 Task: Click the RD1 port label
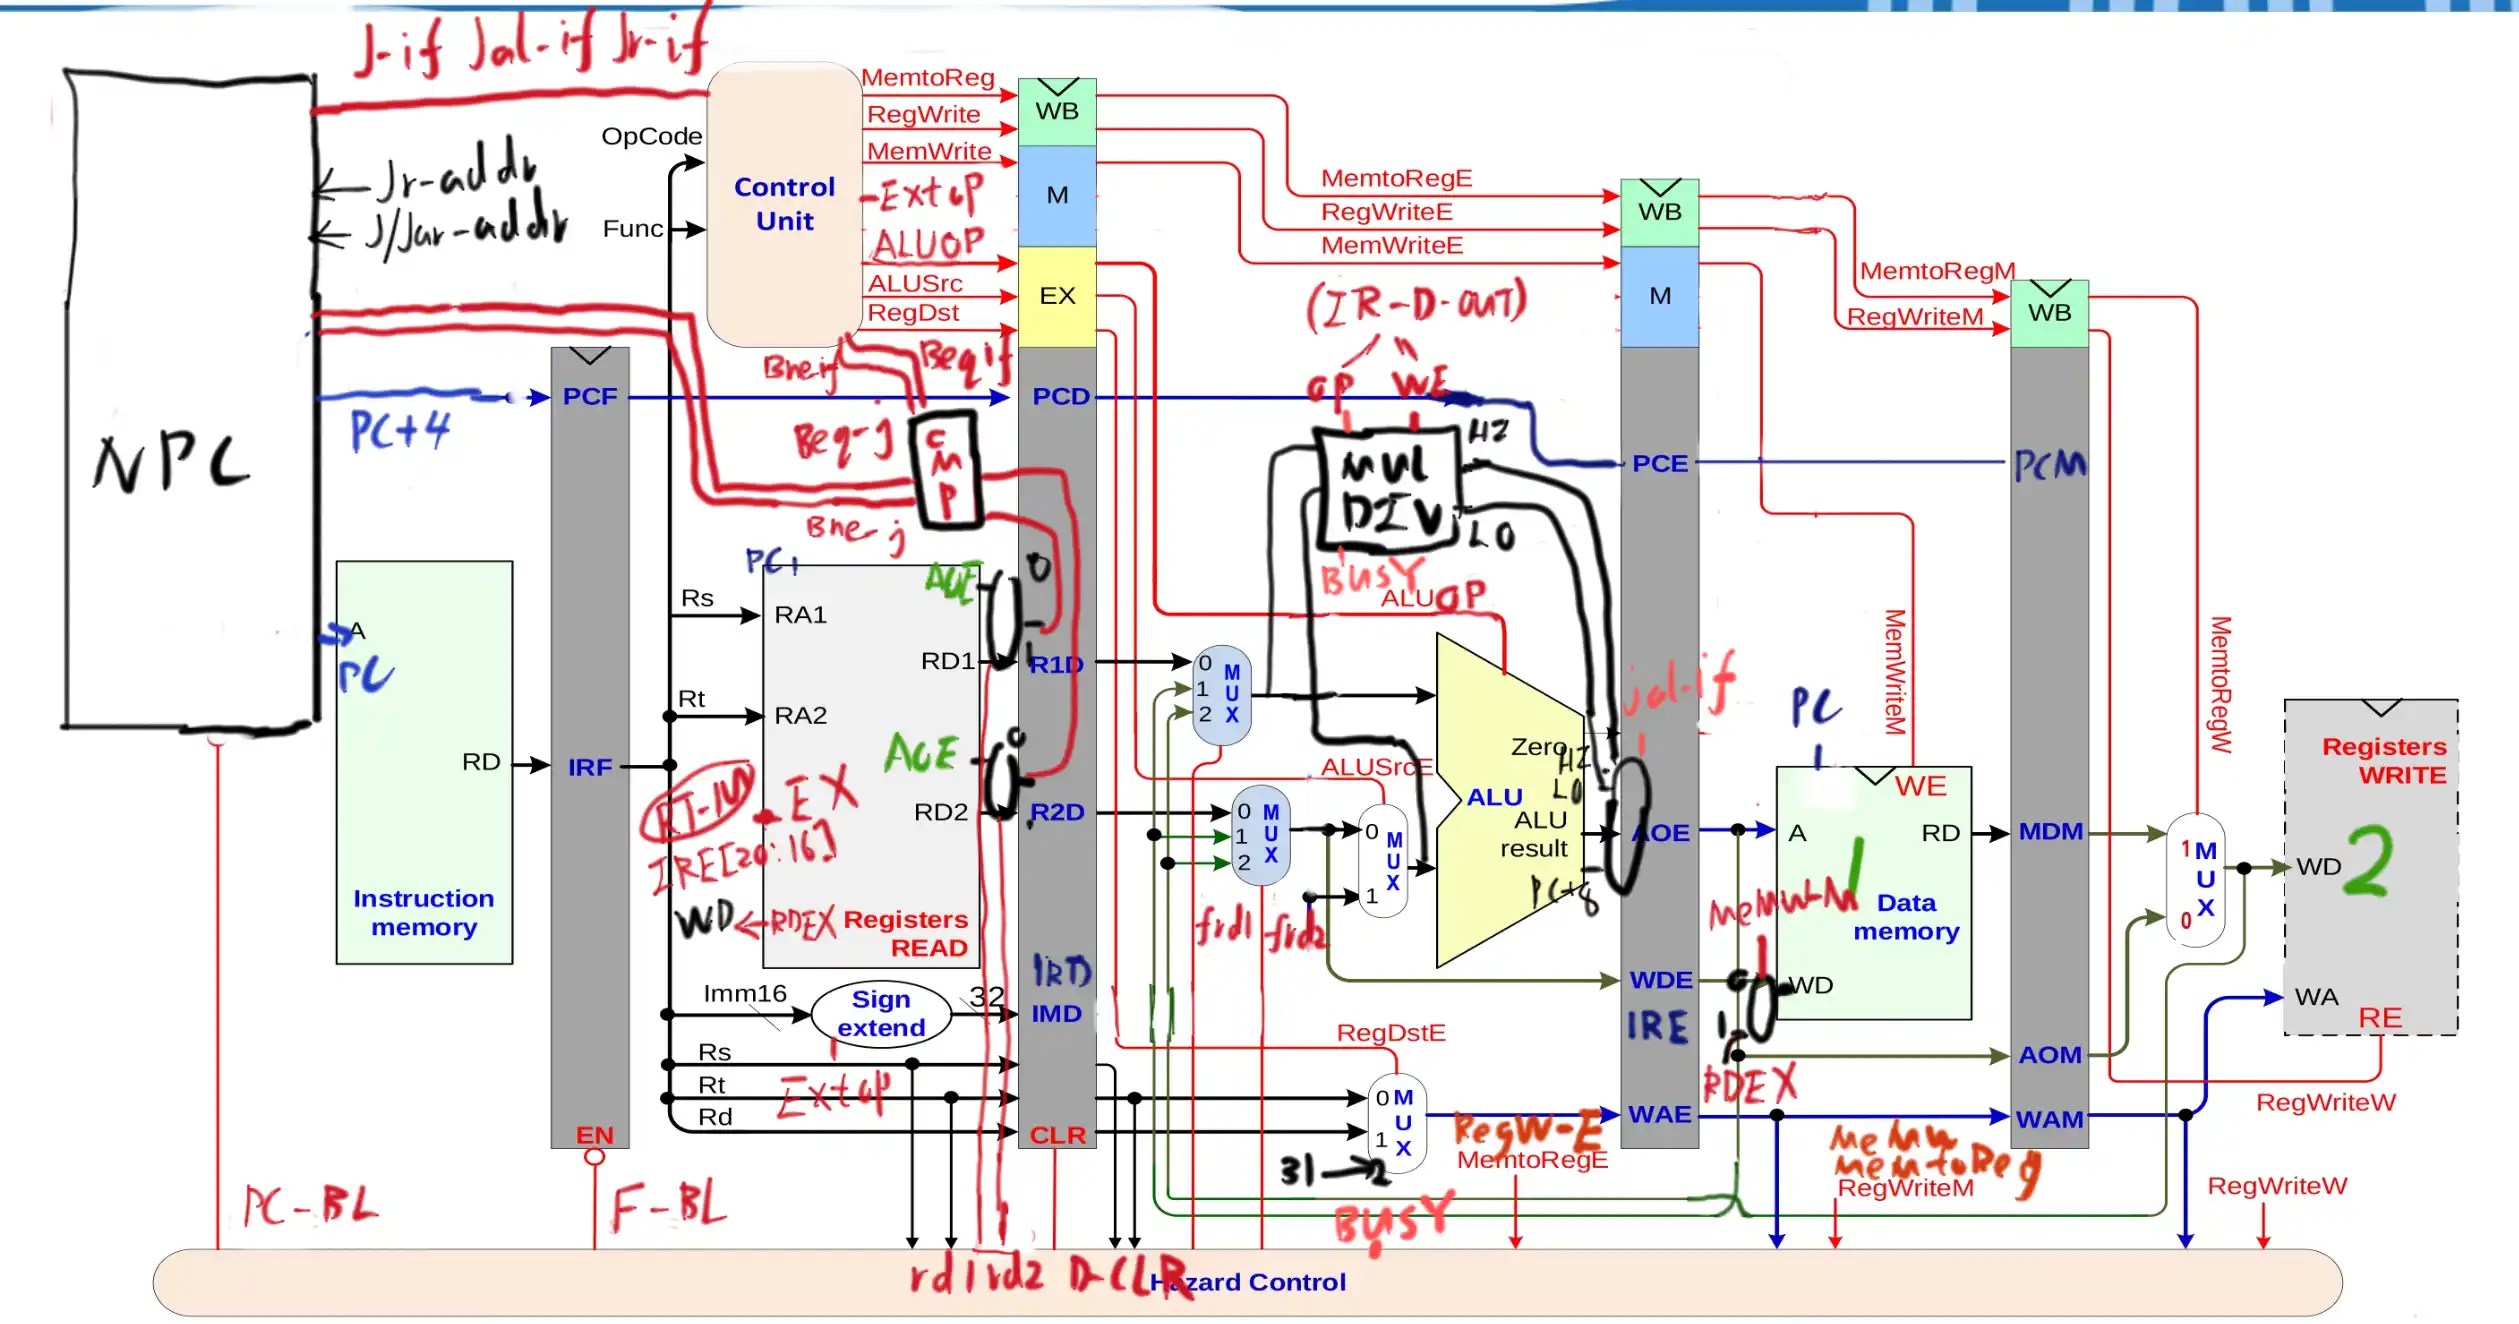tap(948, 660)
